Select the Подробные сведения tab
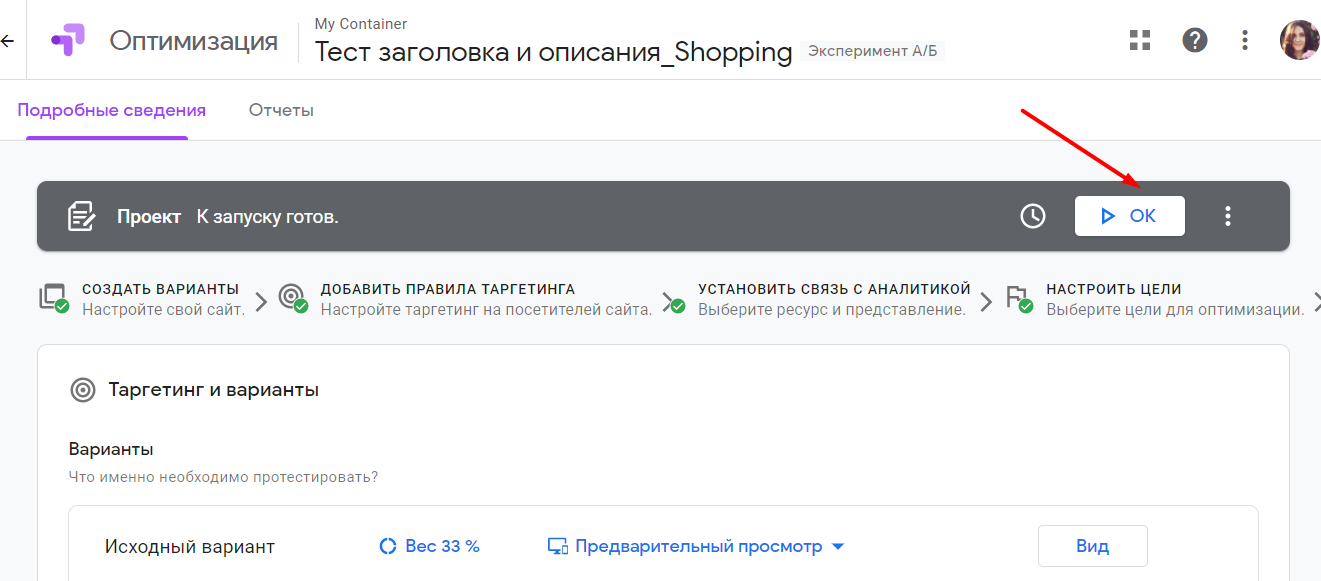The height and width of the screenshot is (581, 1321). click(112, 110)
